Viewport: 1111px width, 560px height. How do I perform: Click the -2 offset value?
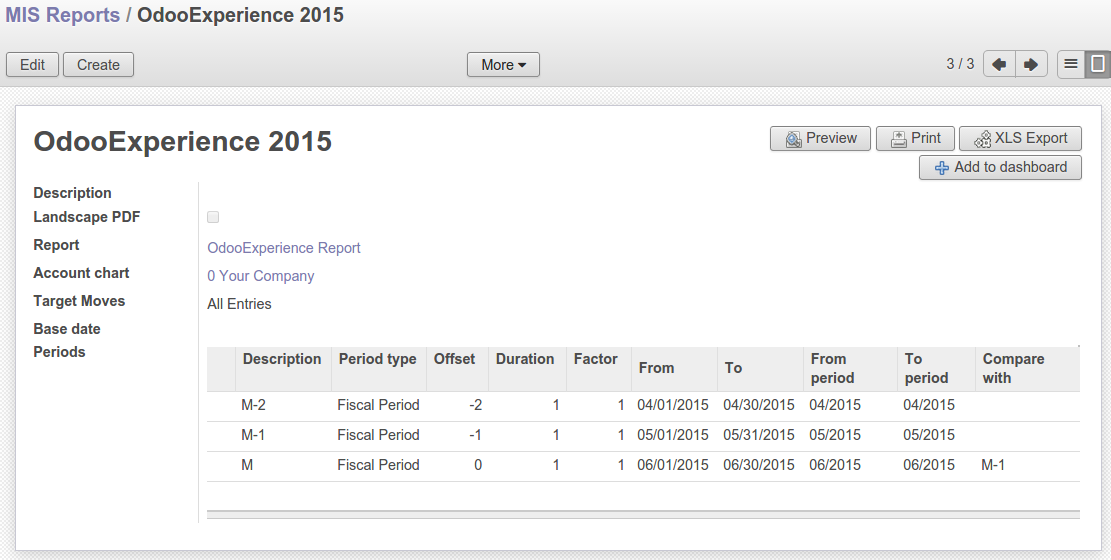(475, 405)
